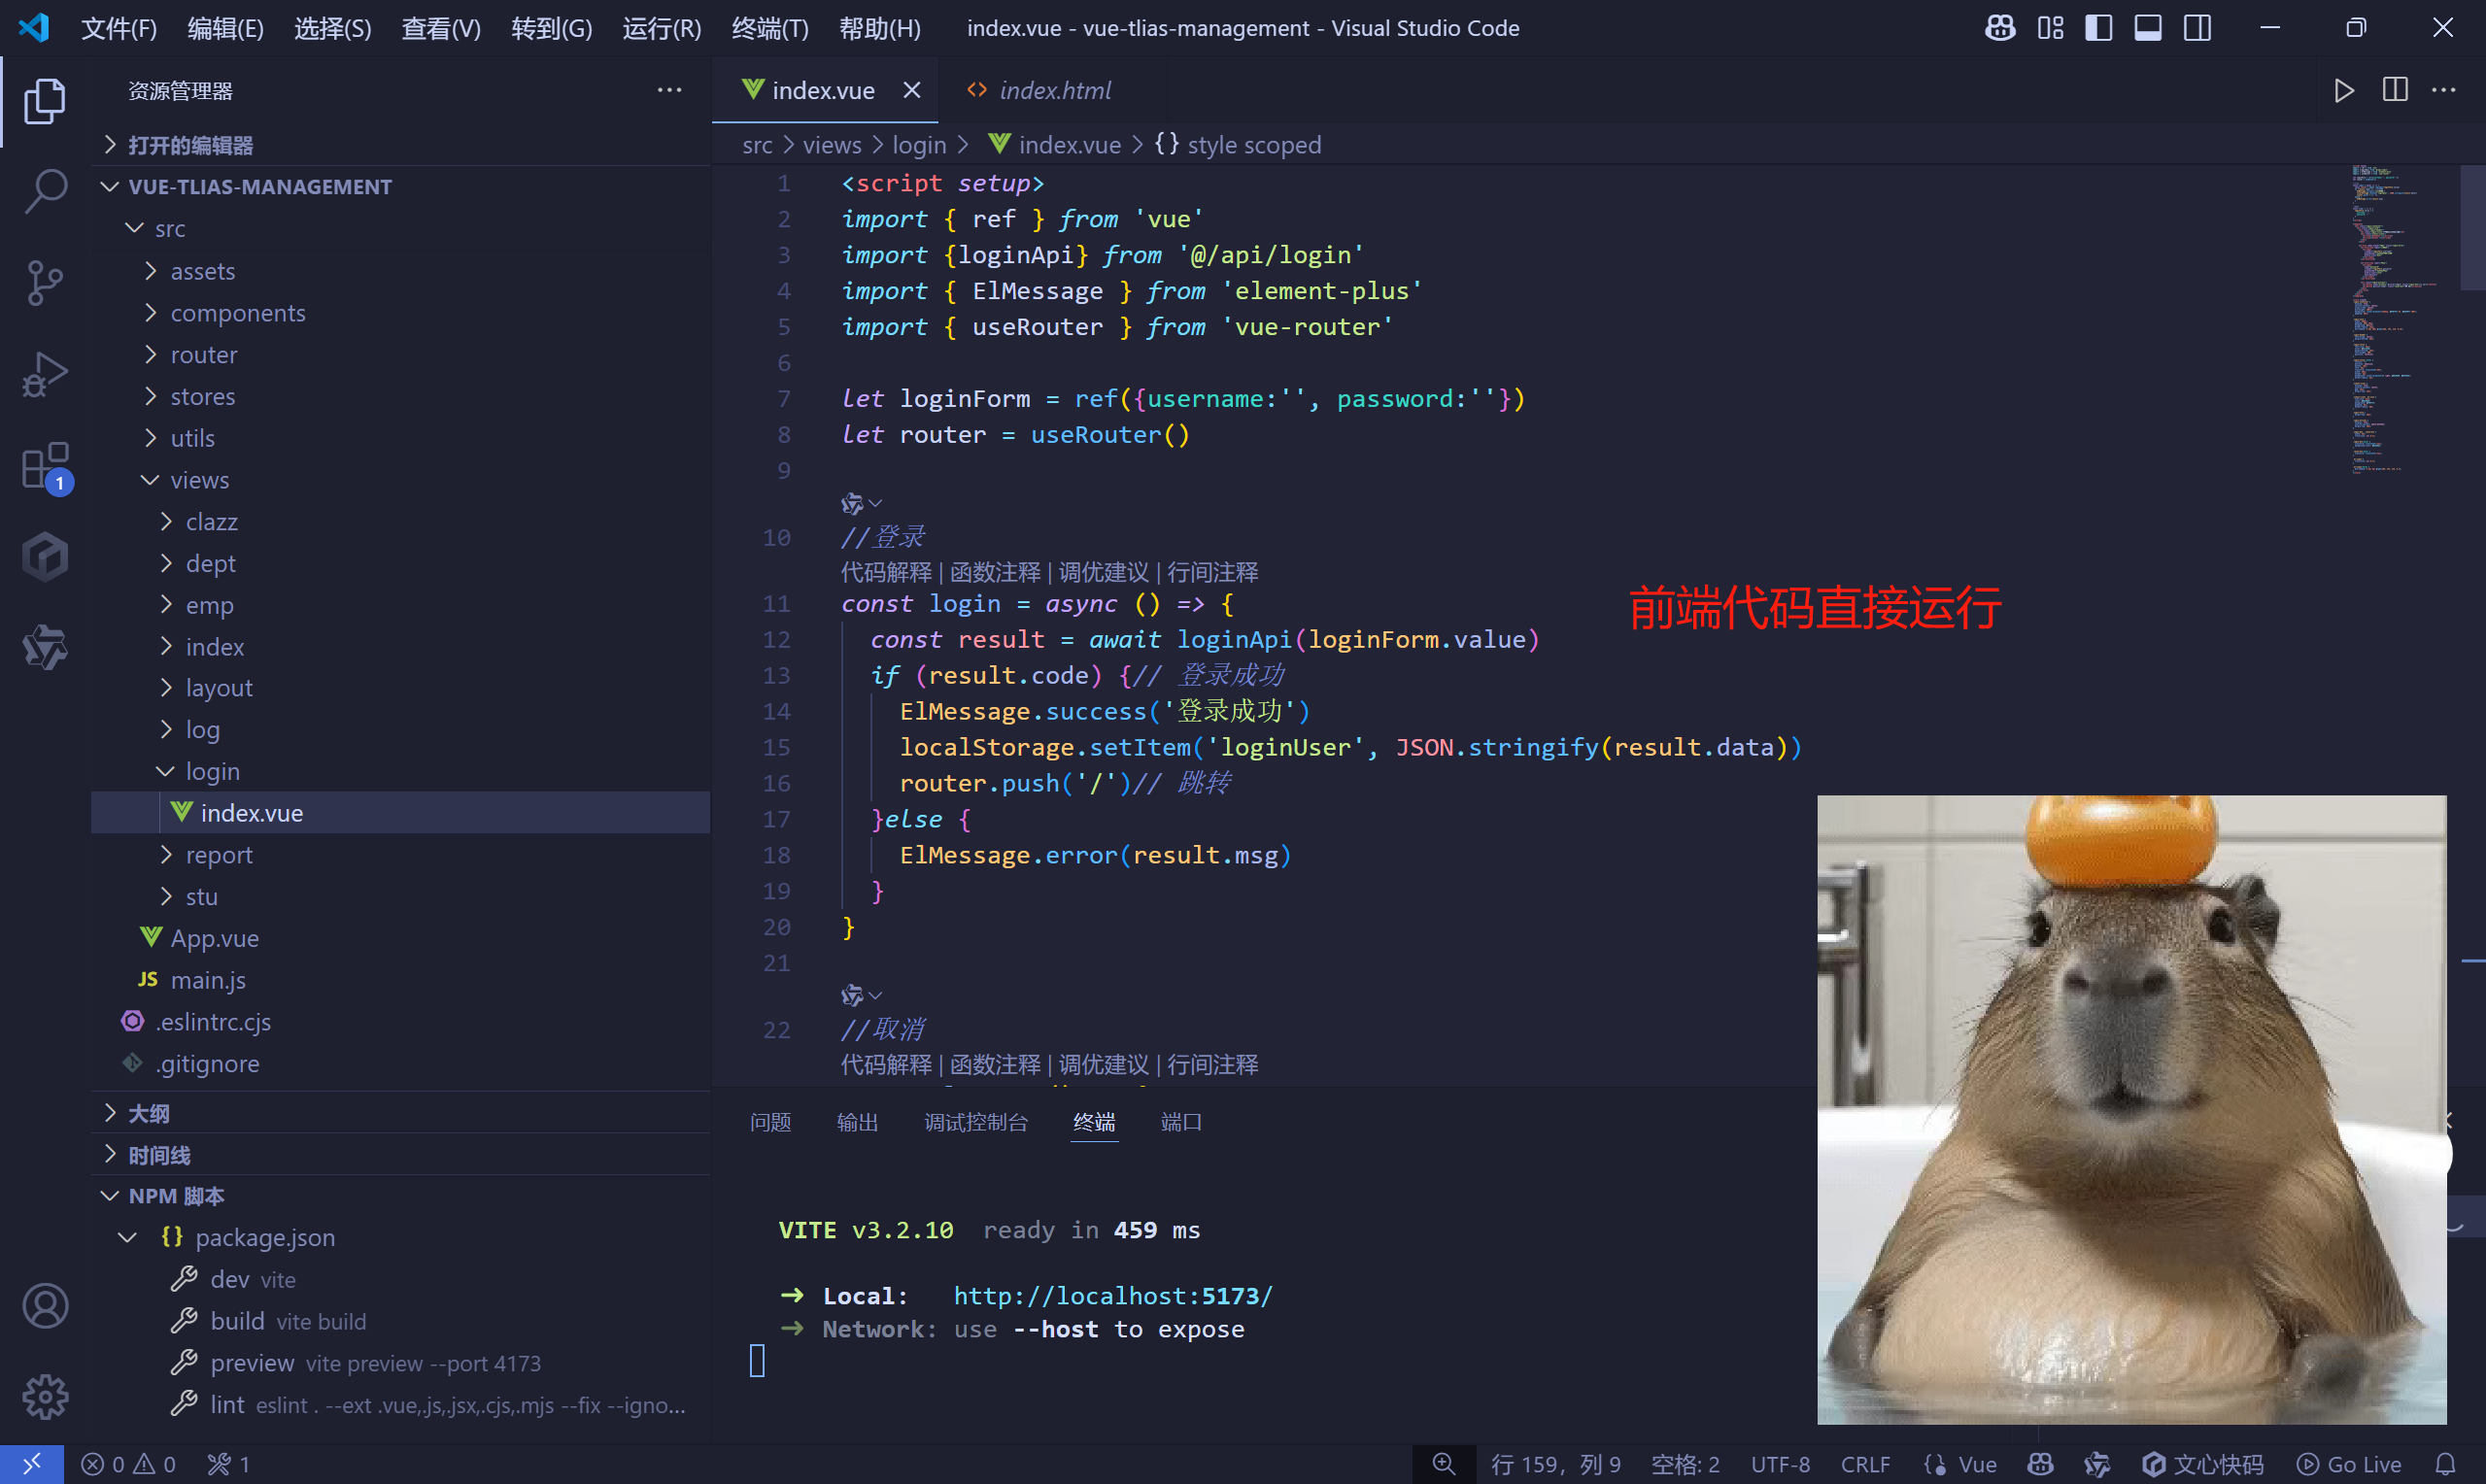Split the editor to the right
This screenshot has height=1484, width=2486.
pyautogui.click(x=2394, y=91)
